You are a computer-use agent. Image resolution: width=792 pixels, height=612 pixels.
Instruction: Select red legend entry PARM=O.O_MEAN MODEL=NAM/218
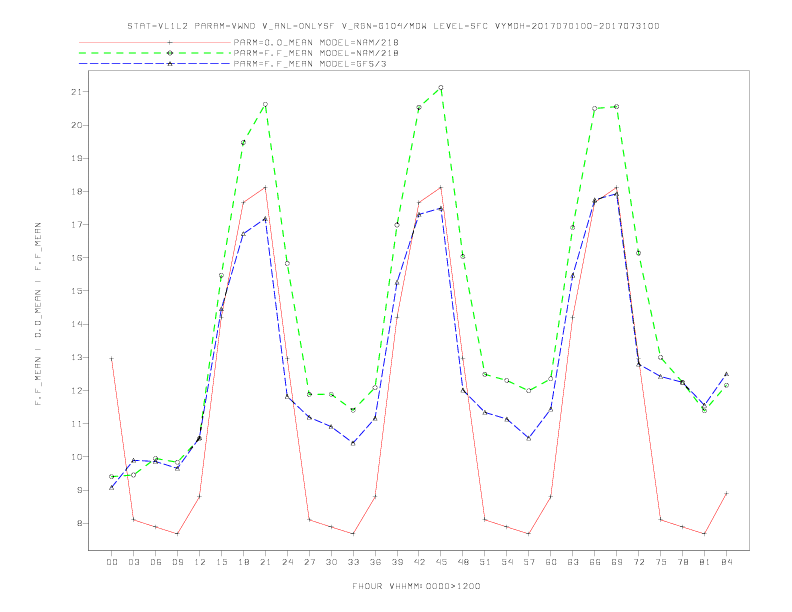(316, 42)
